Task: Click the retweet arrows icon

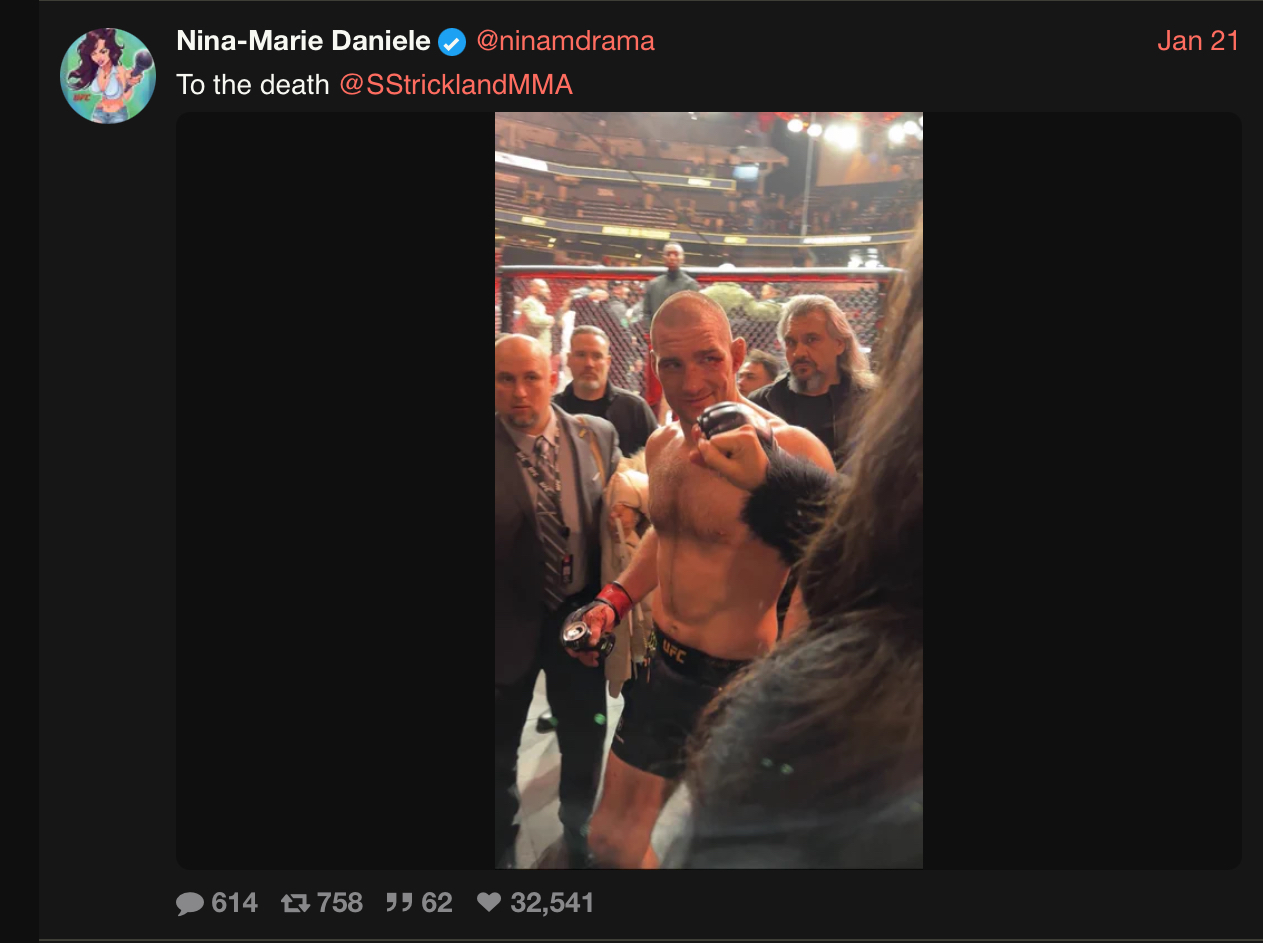Action: (x=296, y=904)
